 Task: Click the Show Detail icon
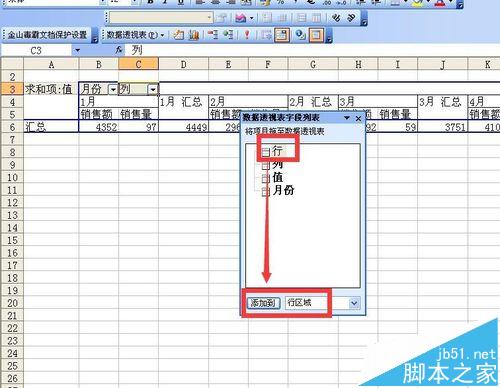click(x=228, y=35)
